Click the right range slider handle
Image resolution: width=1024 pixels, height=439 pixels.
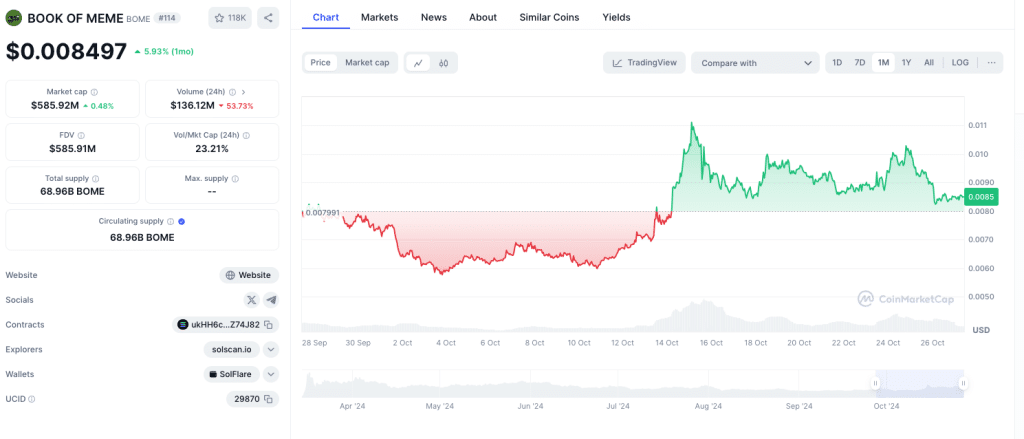pos(962,383)
